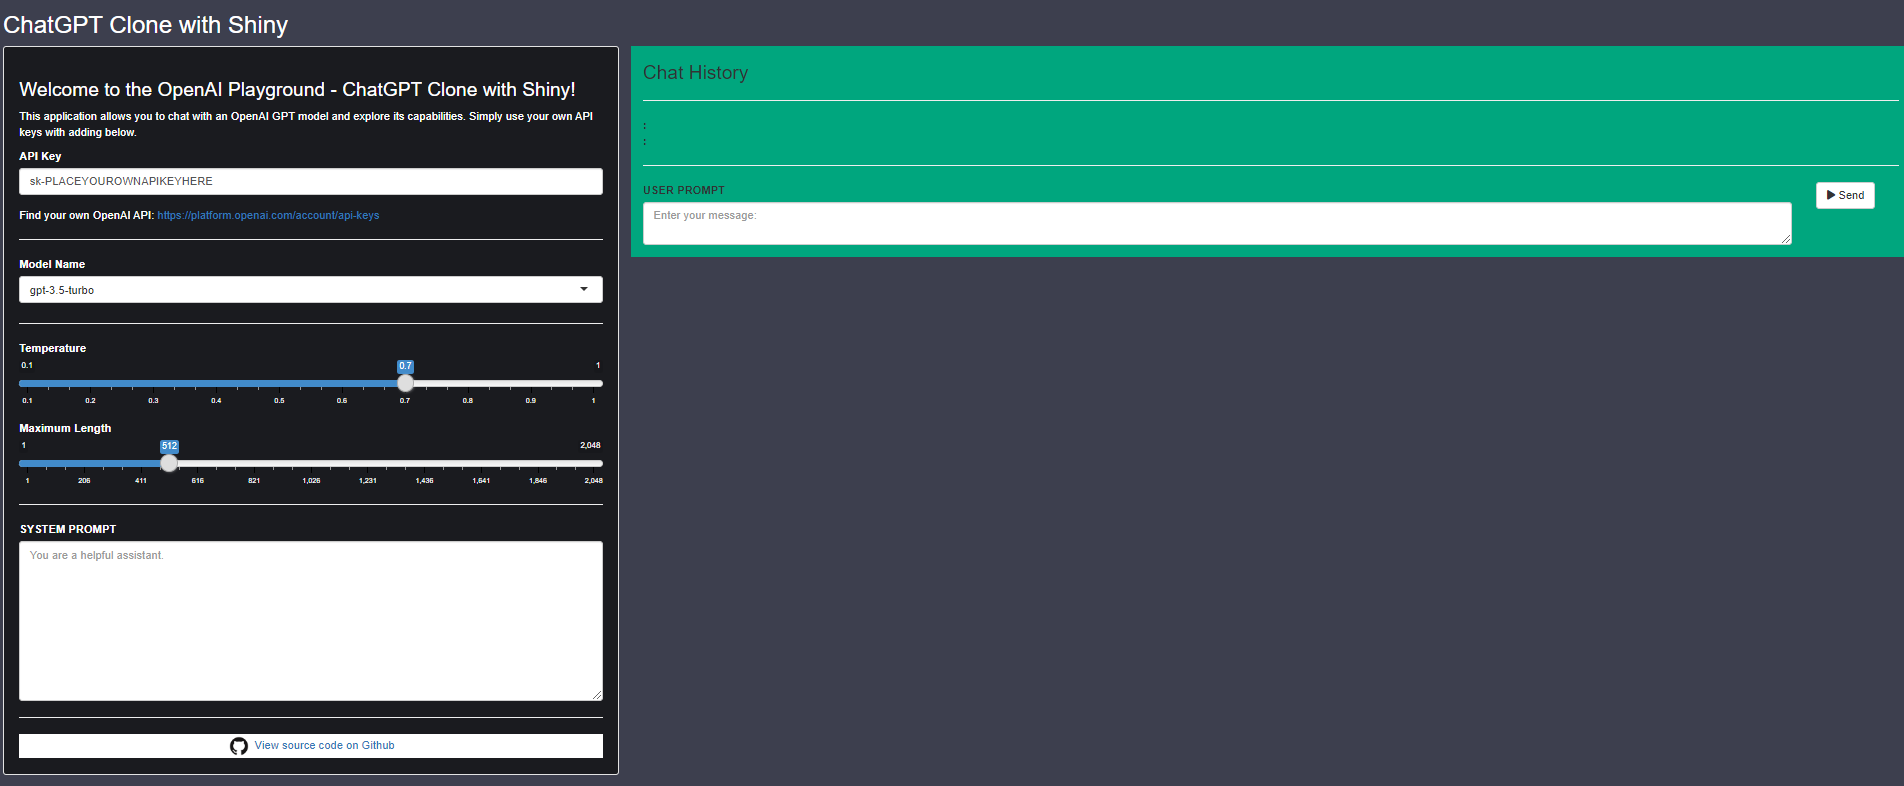Set Temperature to 0.9 on slider track
The height and width of the screenshot is (786, 1904).
pyautogui.click(x=531, y=383)
